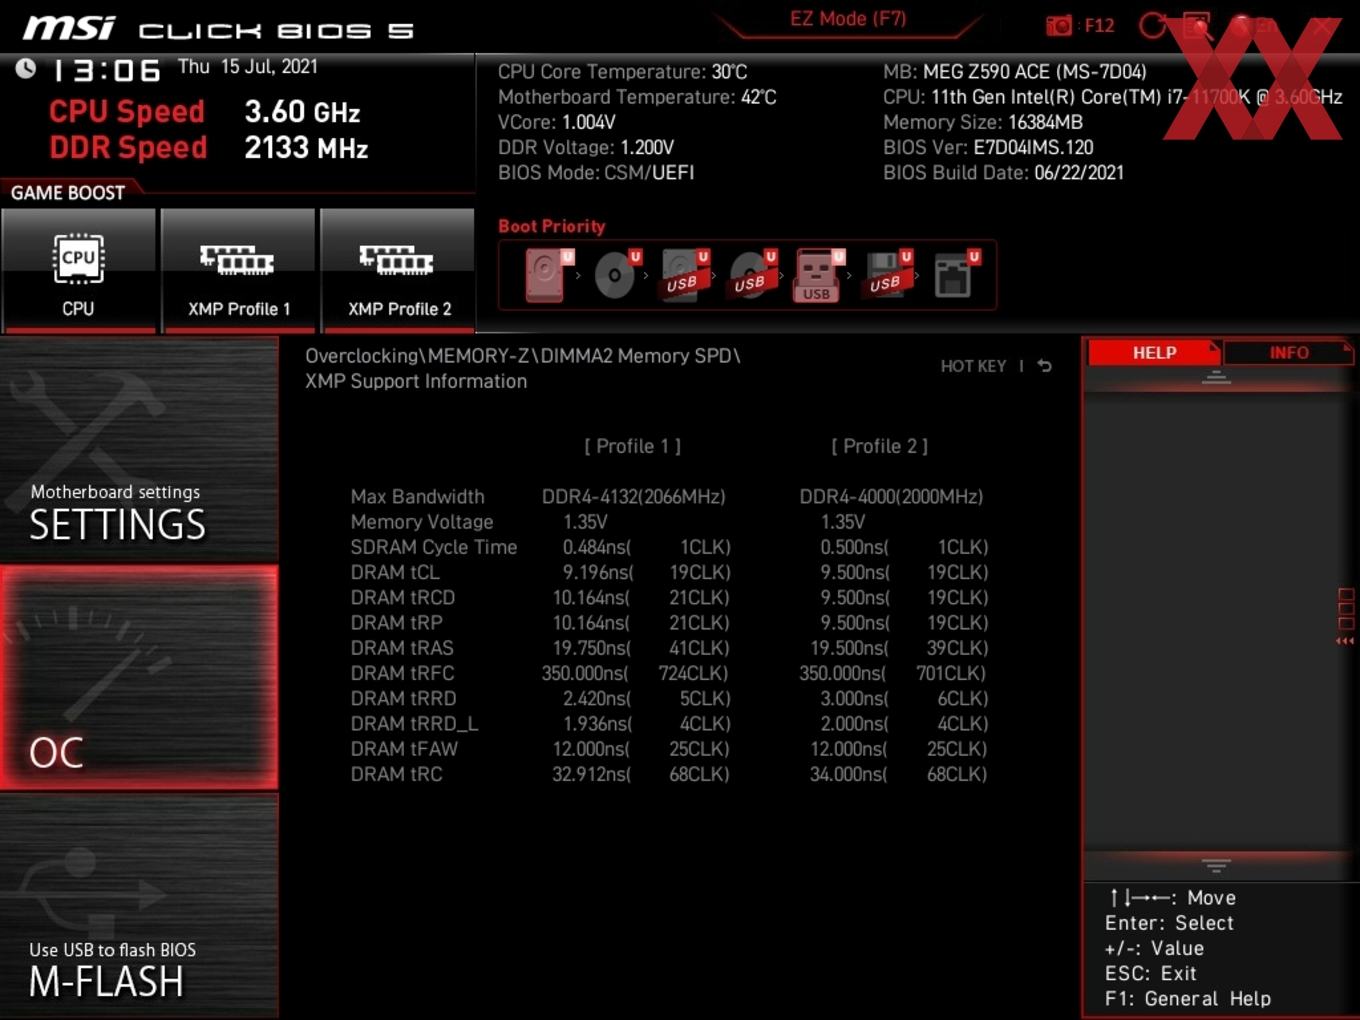Click the 34.000ns tRC value
This screenshot has height=1020, width=1360.
(x=849, y=774)
